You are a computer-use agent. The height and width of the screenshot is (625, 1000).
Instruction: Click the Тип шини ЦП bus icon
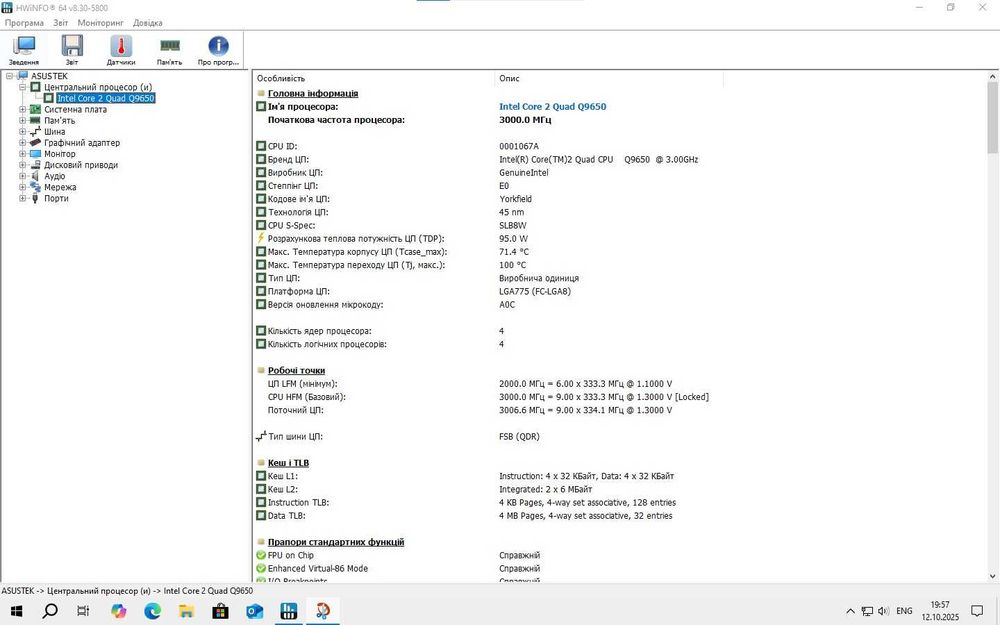click(261, 437)
